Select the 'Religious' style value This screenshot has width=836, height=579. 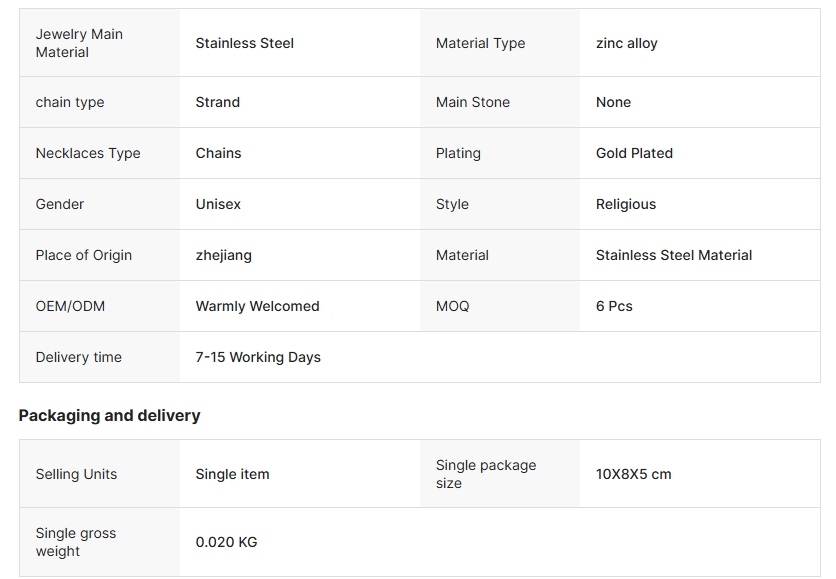click(626, 204)
